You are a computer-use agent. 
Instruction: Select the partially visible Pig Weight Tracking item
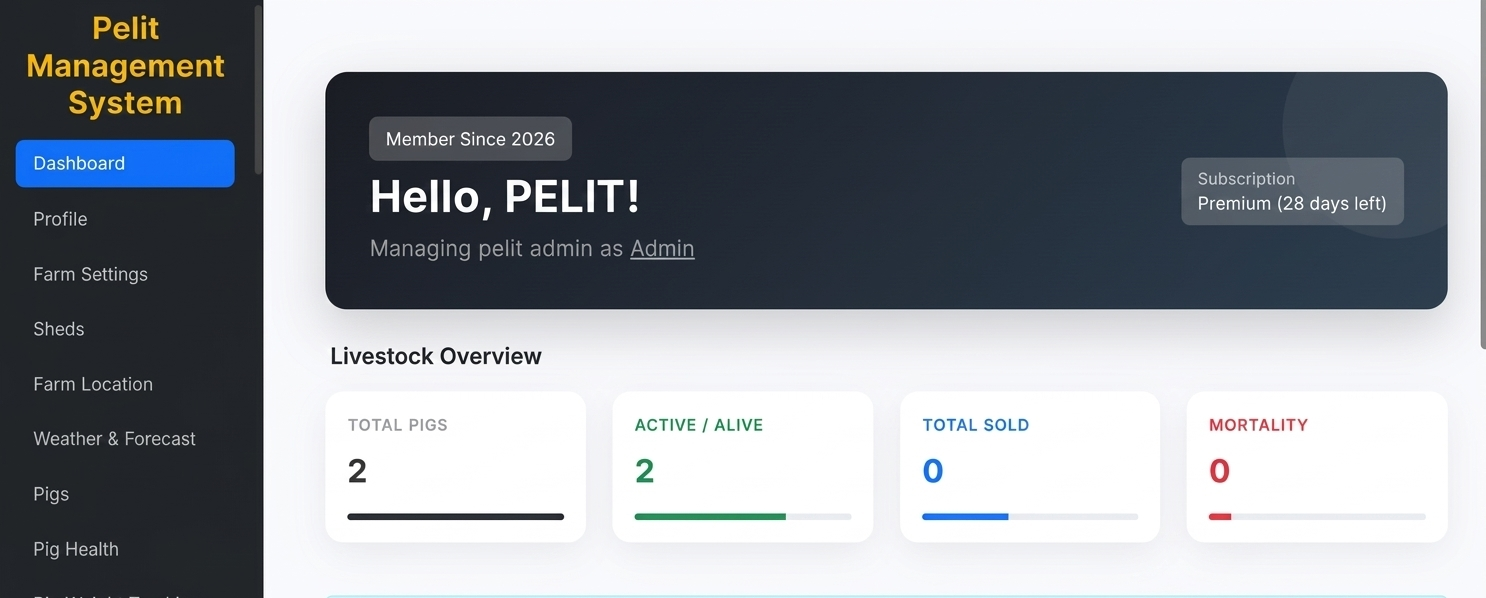point(105,592)
